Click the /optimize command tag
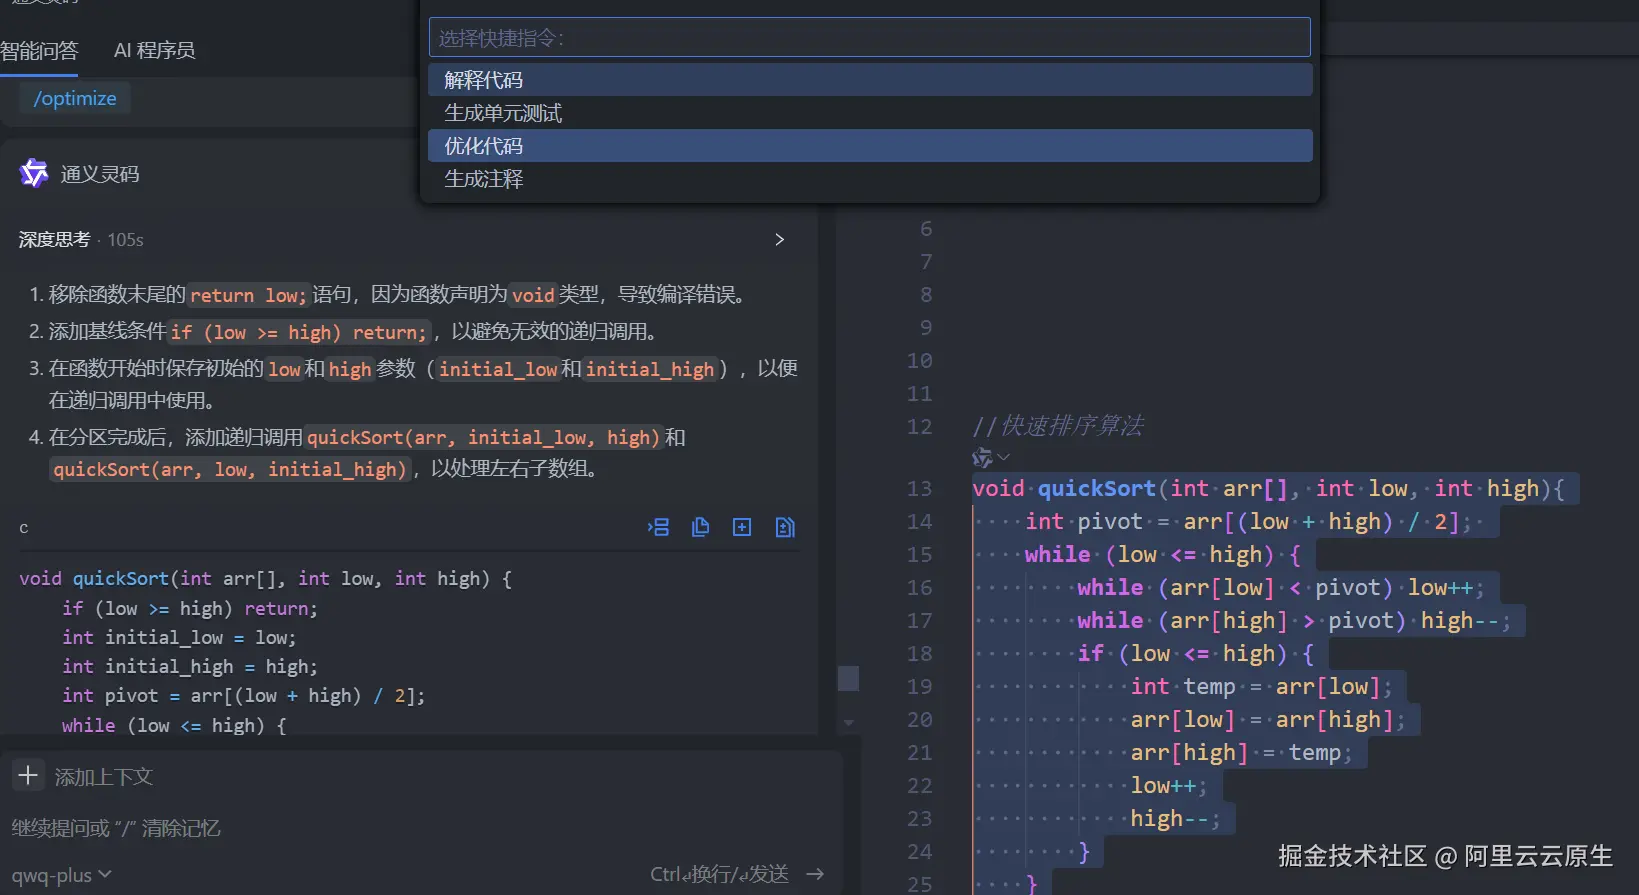 75,98
